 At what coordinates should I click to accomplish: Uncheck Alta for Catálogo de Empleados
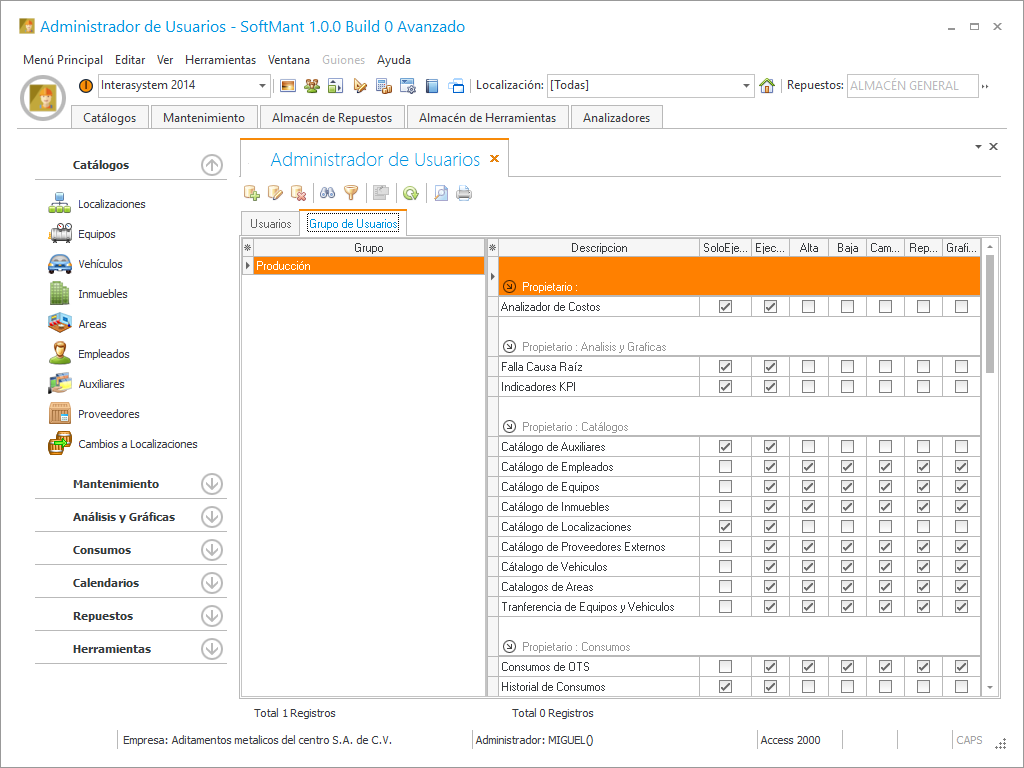coord(809,467)
